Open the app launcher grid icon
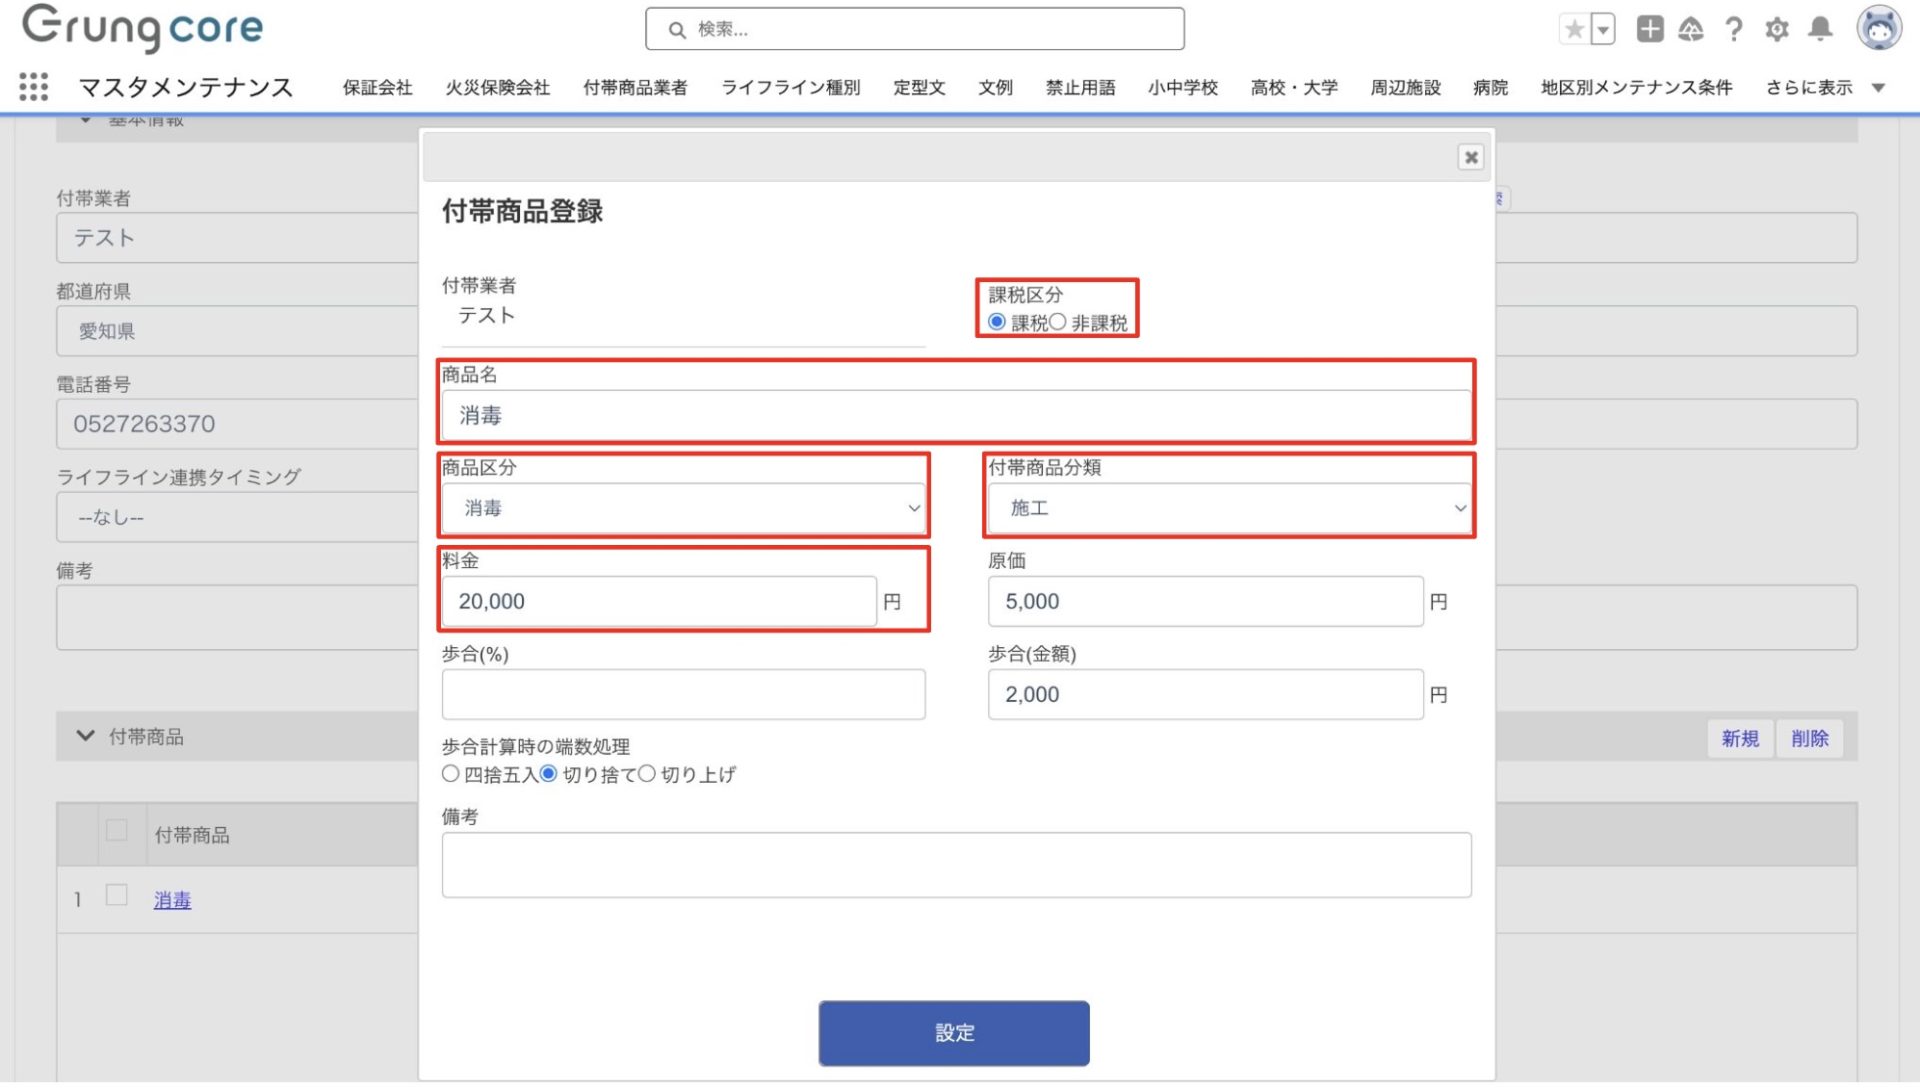The height and width of the screenshot is (1088, 1920). (x=33, y=87)
